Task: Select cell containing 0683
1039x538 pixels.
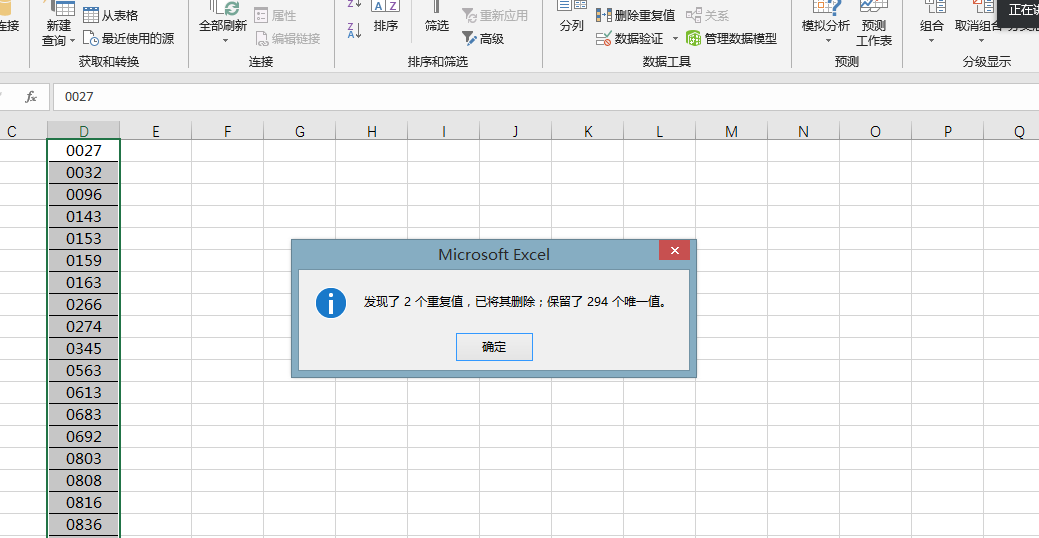Action: coord(83,414)
